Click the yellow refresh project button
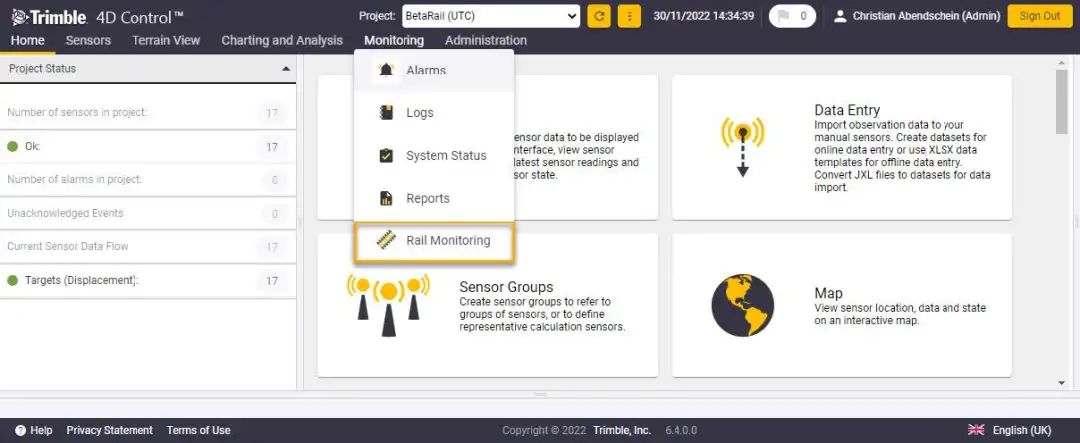 pos(599,17)
